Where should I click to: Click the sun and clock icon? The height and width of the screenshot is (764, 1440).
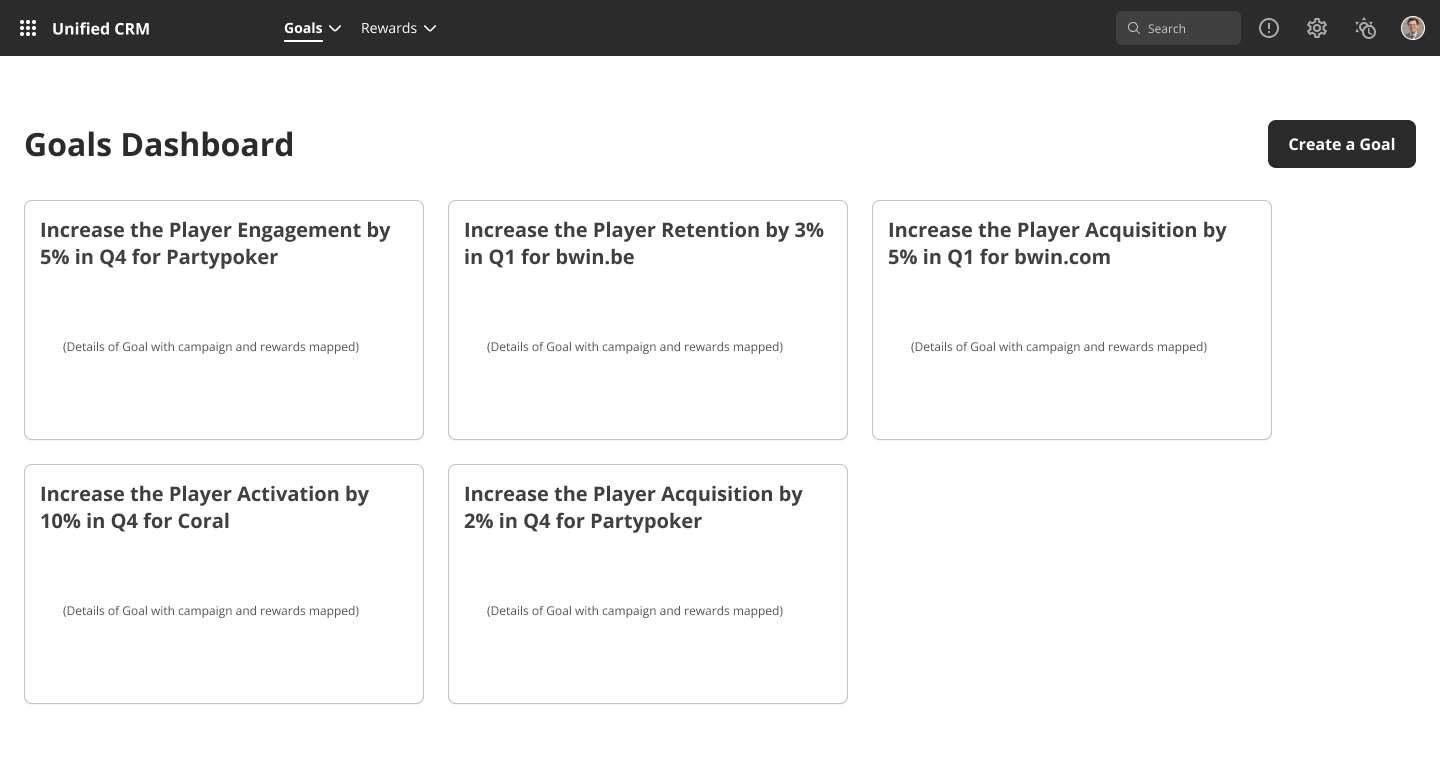1365,28
